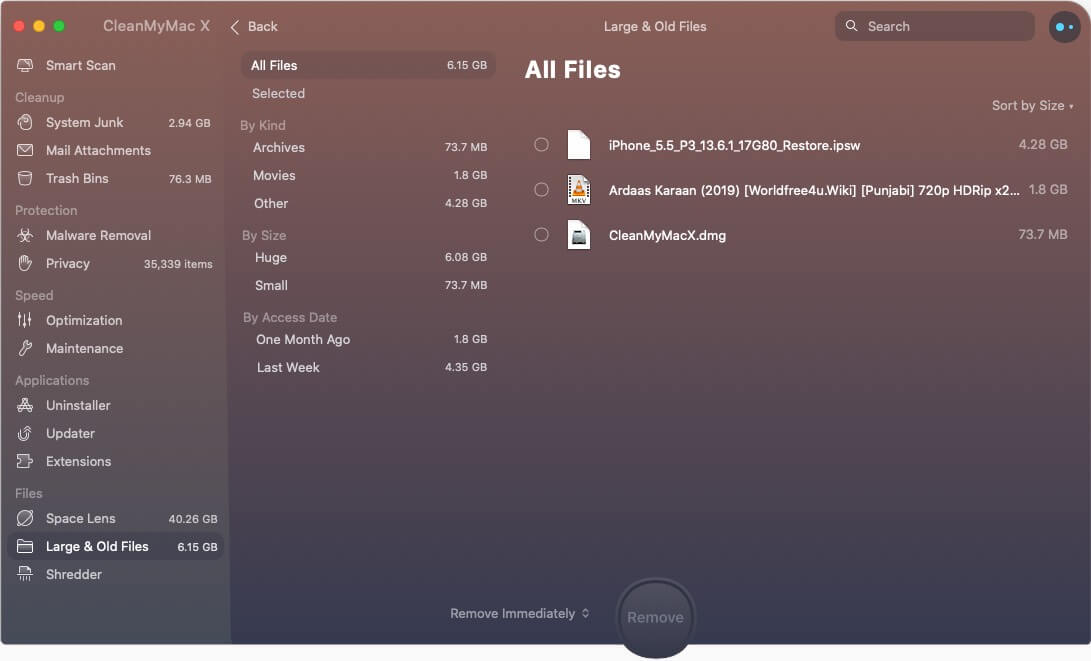Screen dimensions: 1091x661
Task: Click the Trash Bins bucket icon
Action: point(25,178)
